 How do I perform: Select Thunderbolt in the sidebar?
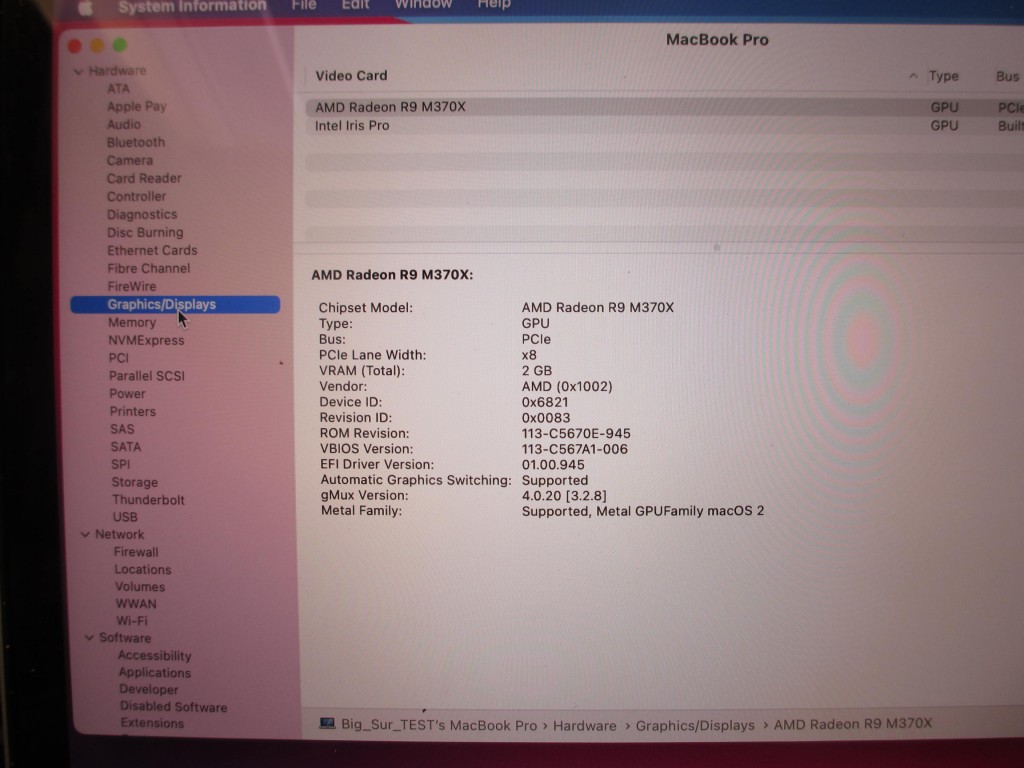coord(148,500)
